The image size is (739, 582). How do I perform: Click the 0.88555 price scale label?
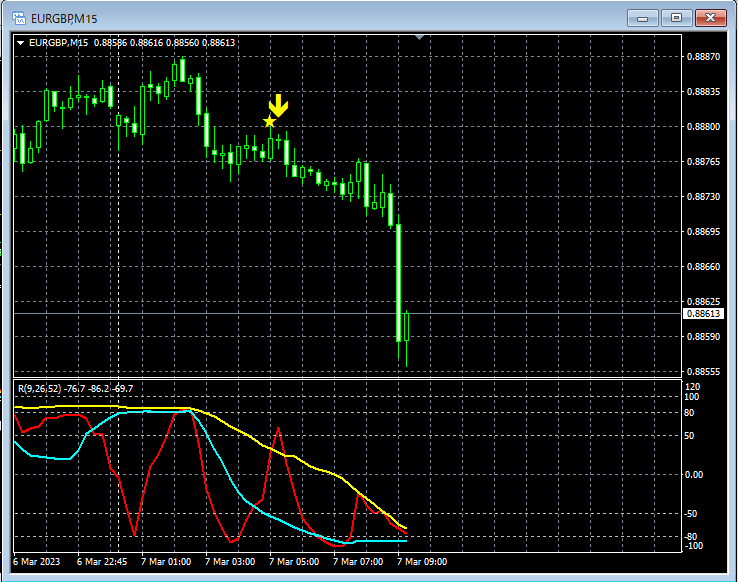click(704, 372)
